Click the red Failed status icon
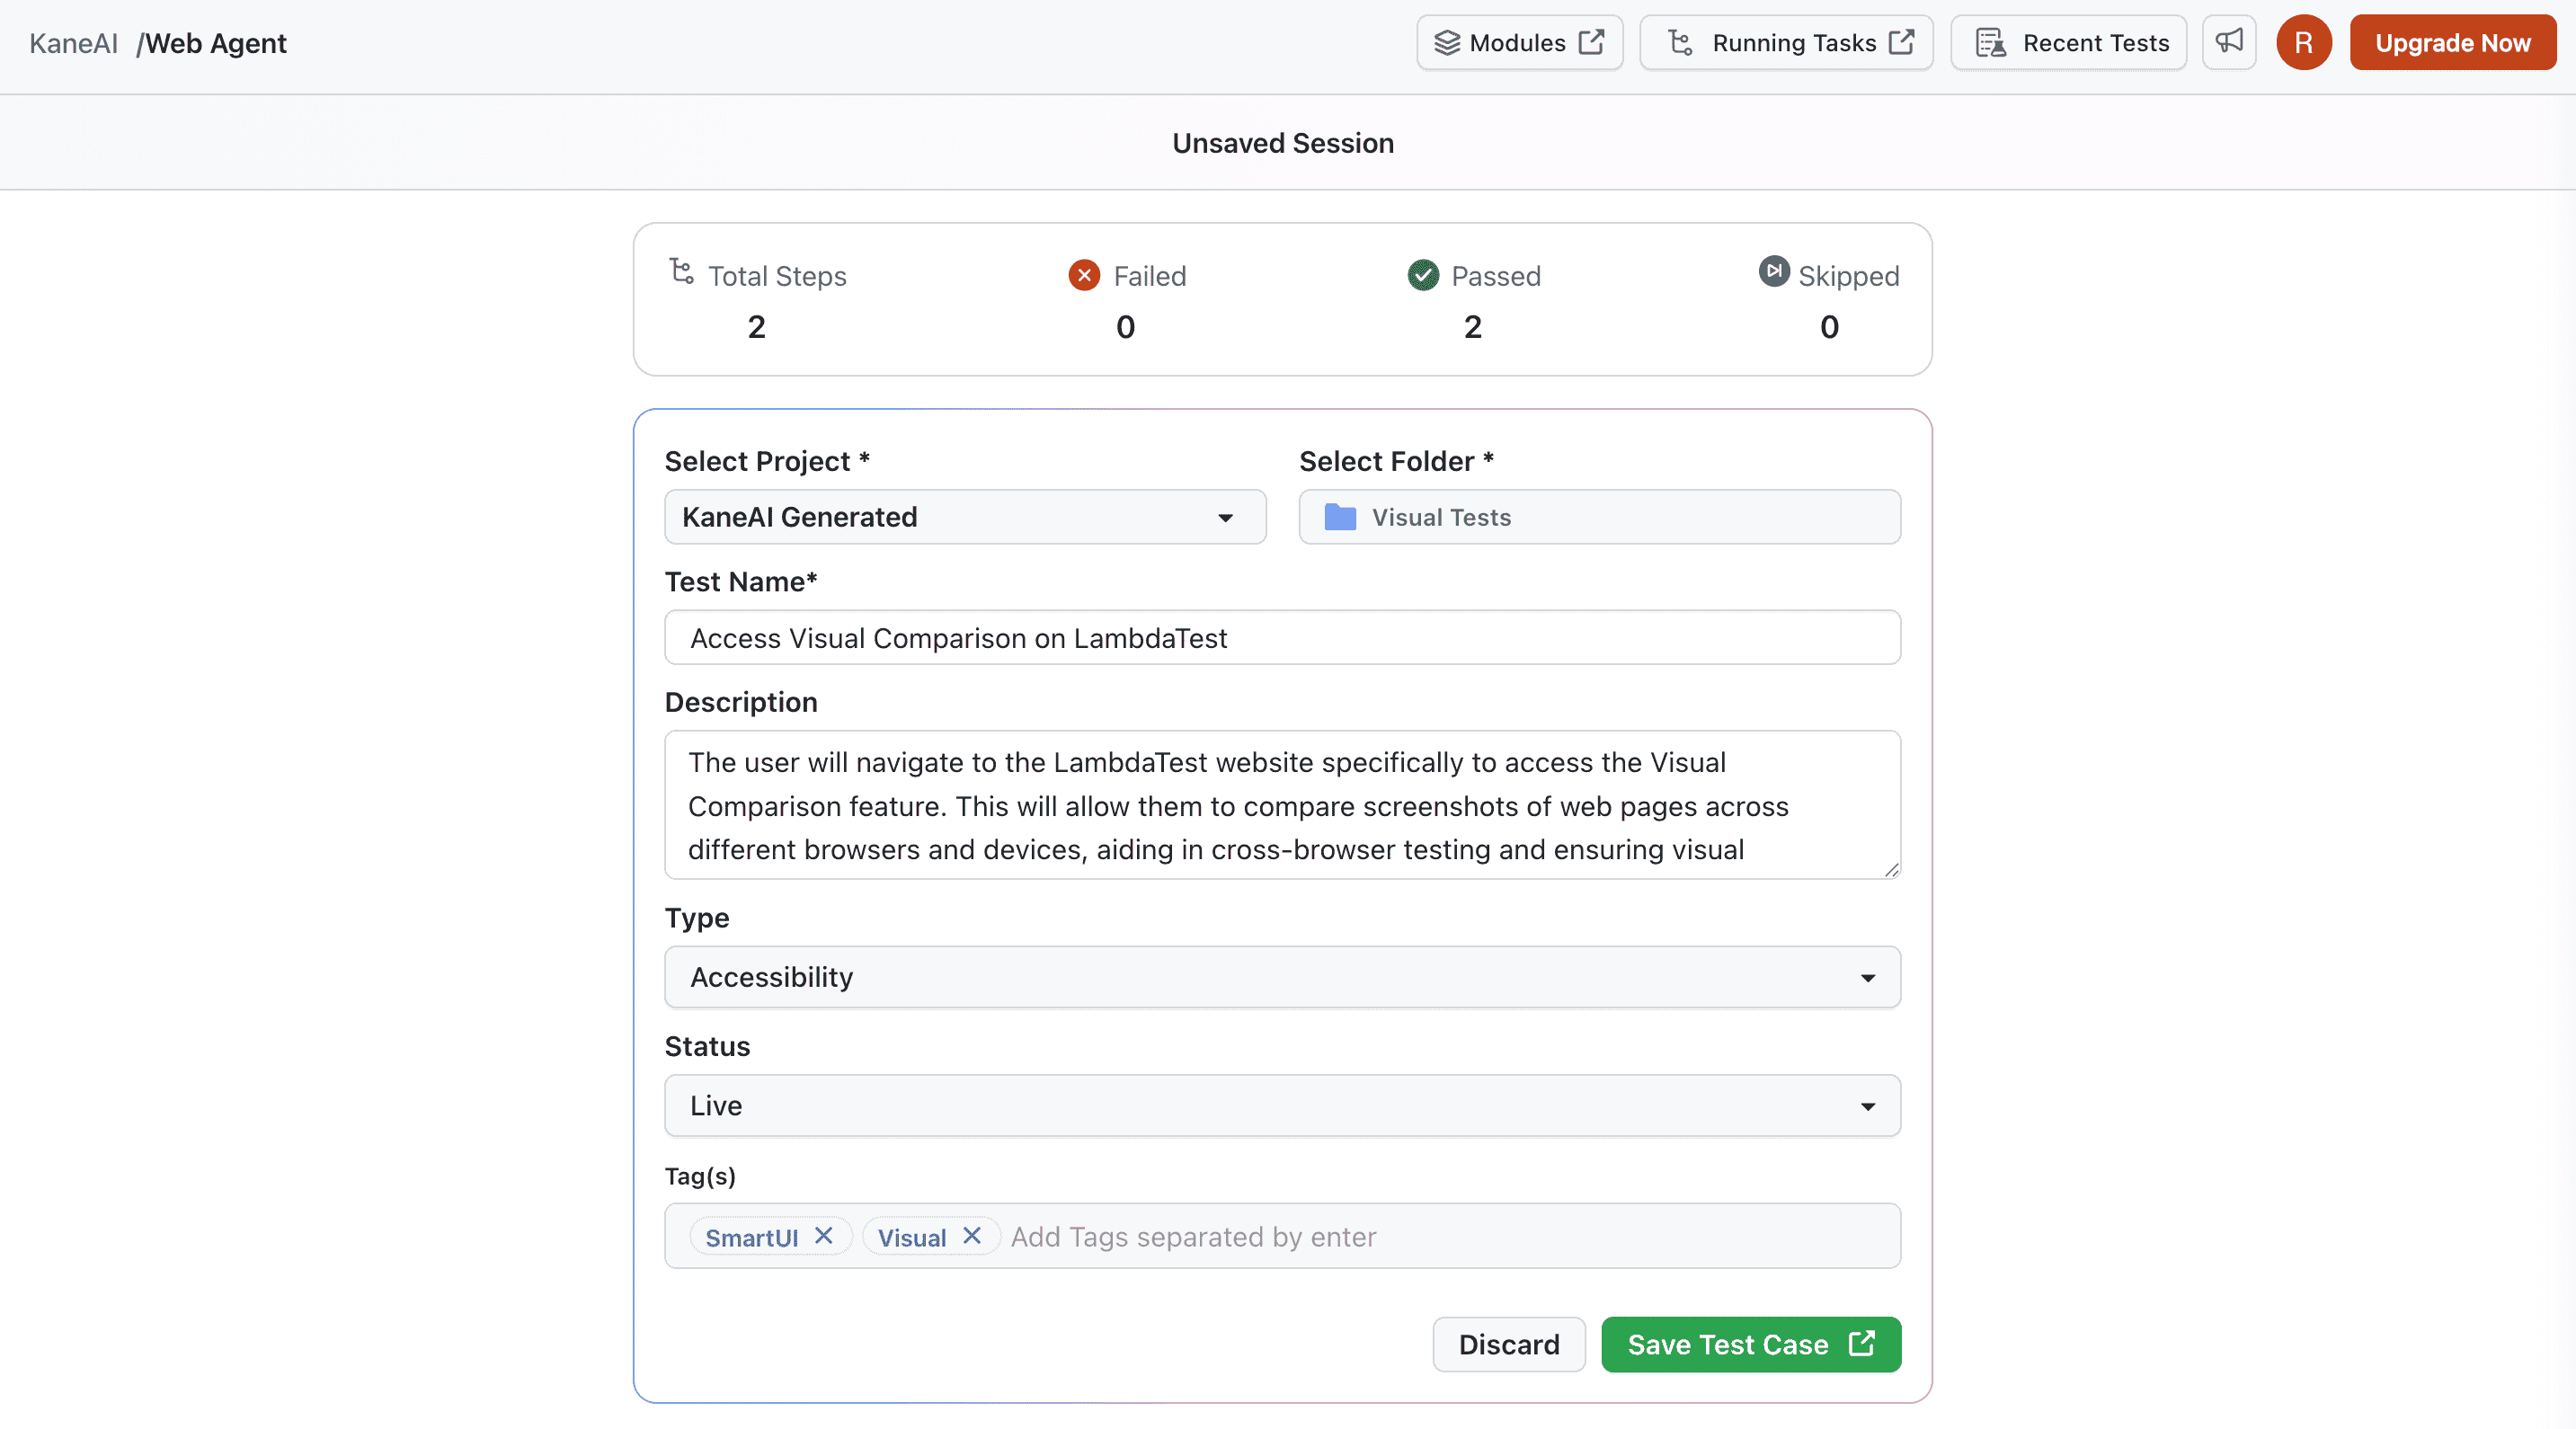 tap(1084, 275)
